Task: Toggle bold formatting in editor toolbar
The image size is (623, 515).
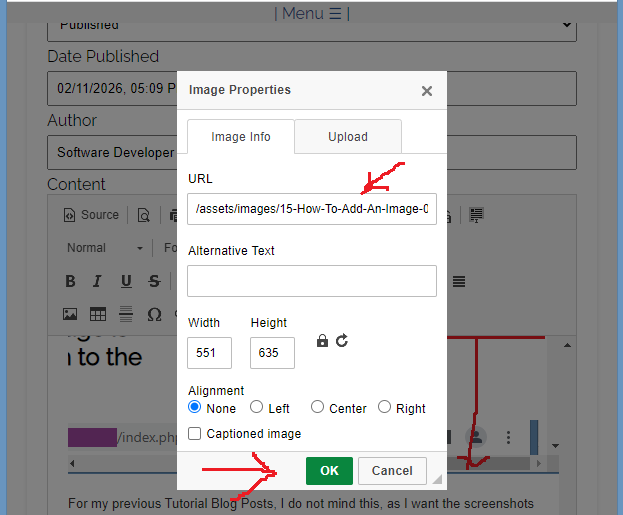Action: [x=70, y=281]
